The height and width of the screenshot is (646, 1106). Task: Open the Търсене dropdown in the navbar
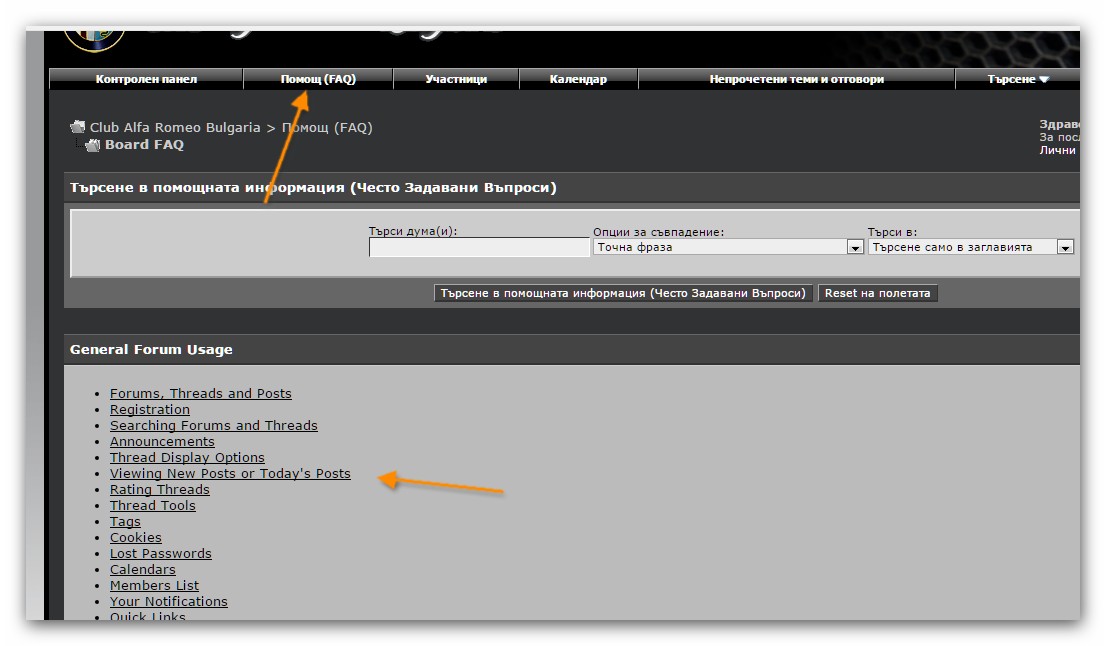pyautogui.click(x=1018, y=79)
